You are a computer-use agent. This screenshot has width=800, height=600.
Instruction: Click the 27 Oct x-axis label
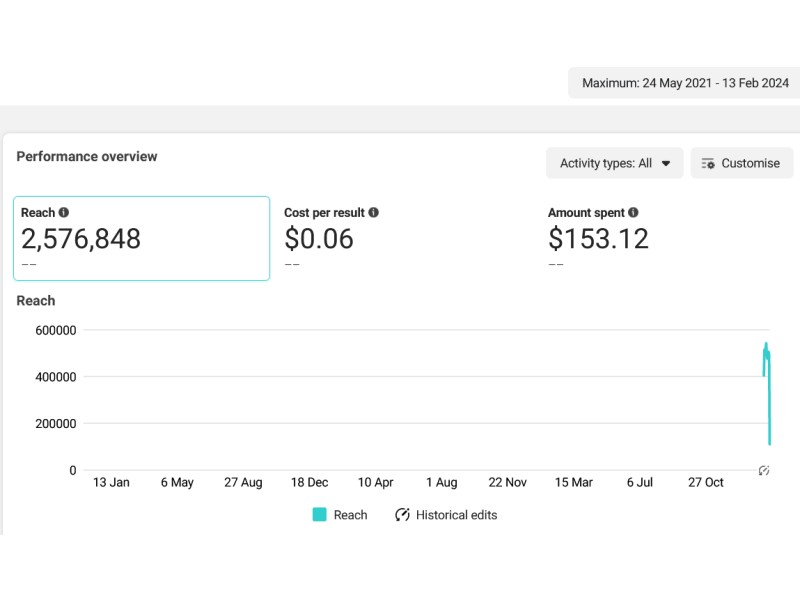point(705,482)
